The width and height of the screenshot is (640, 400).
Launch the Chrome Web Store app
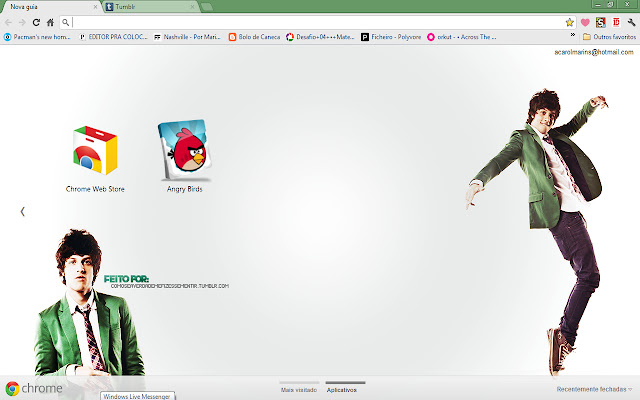click(x=95, y=159)
